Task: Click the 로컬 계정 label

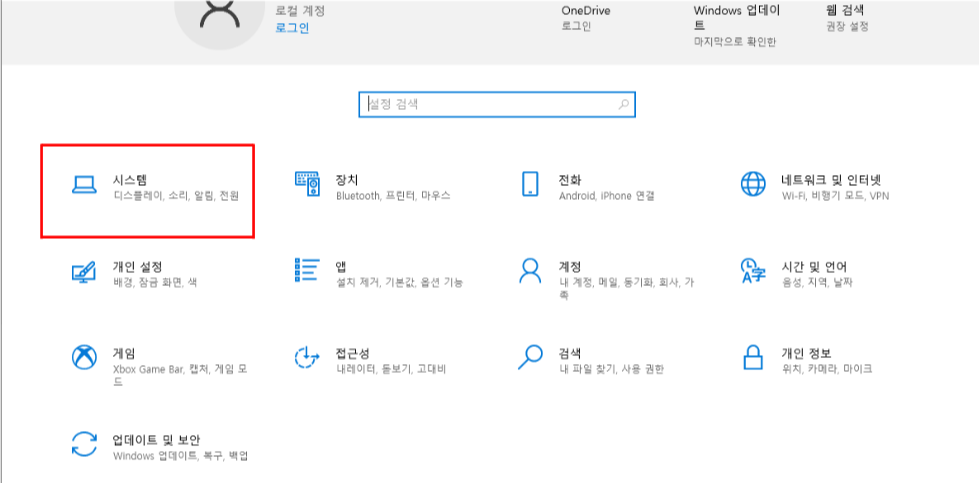Action: coord(300,11)
